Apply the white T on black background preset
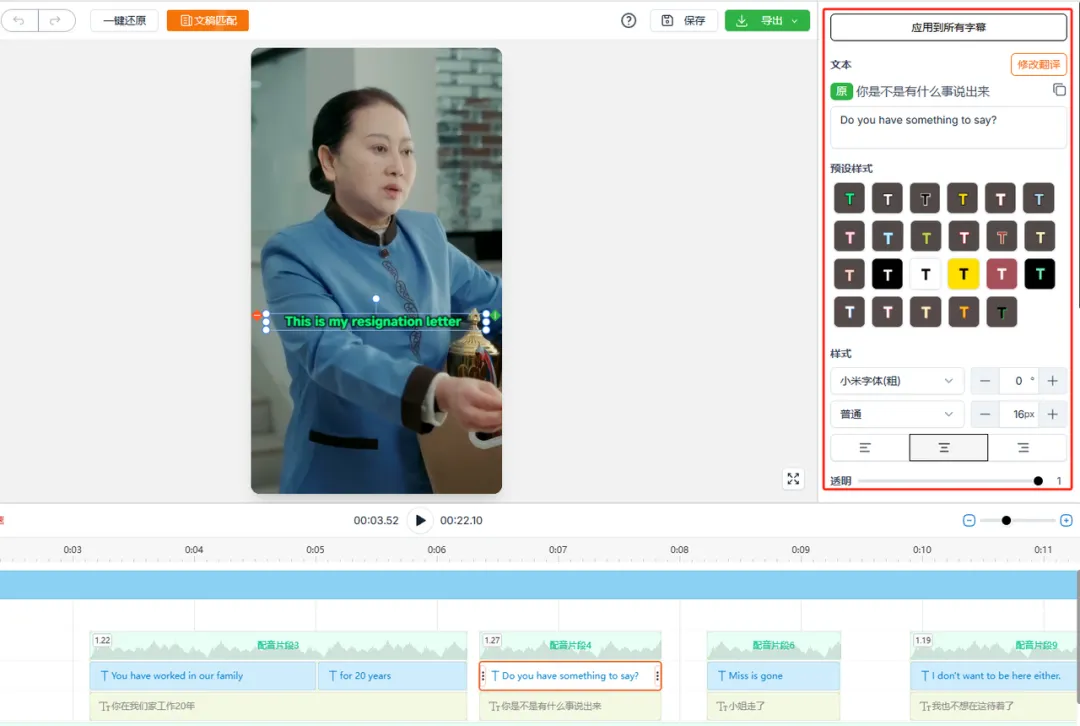The width and height of the screenshot is (1080, 726). click(887, 275)
